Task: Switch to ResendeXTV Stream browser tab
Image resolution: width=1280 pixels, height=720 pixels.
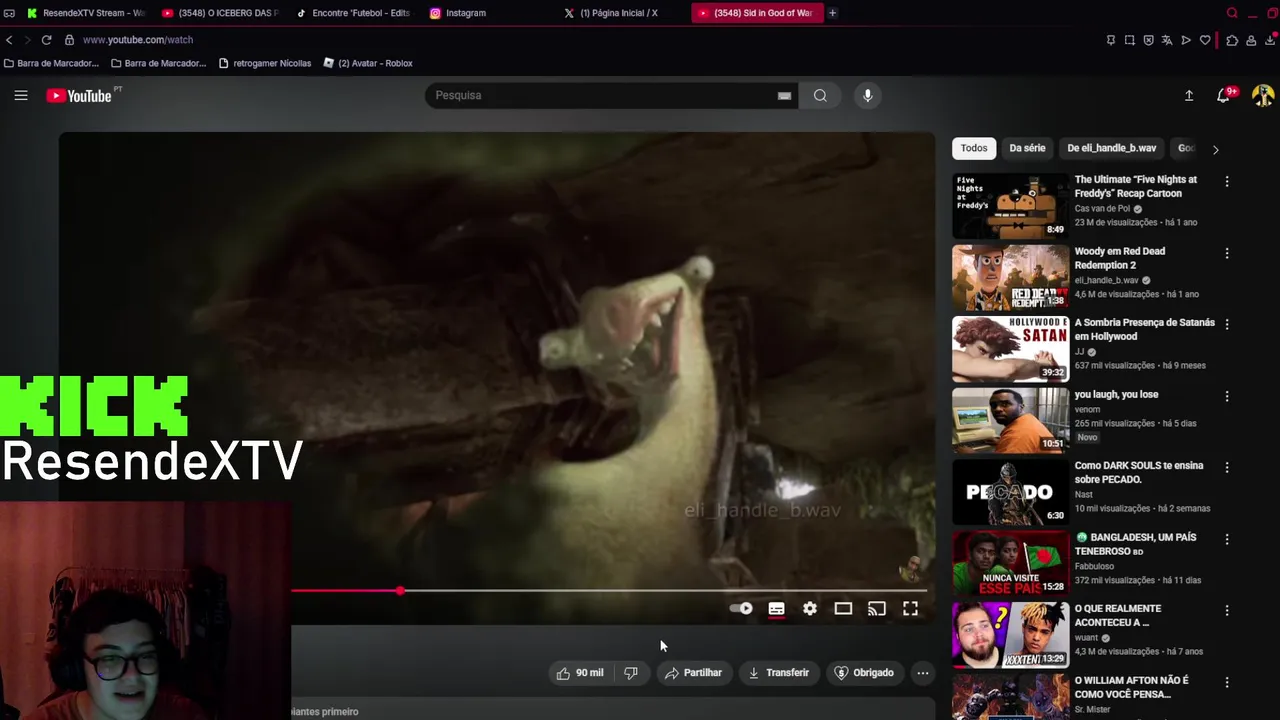Action: click(x=85, y=13)
